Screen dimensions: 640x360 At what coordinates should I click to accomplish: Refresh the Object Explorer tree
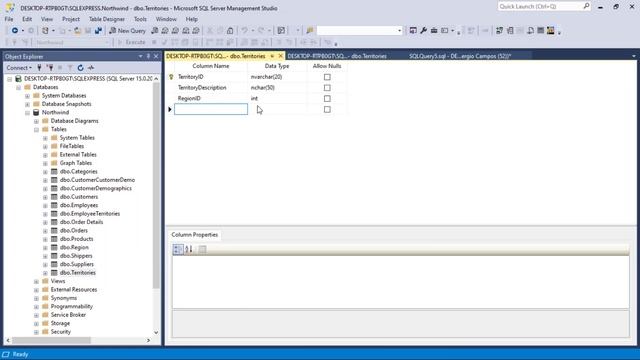coord(80,68)
